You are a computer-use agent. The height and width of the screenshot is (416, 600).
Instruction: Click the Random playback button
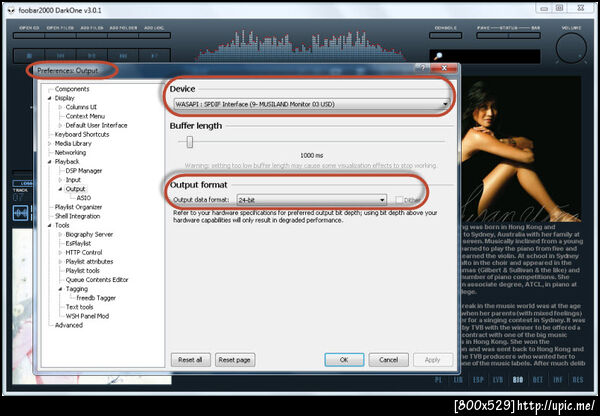tap(154, 56)
